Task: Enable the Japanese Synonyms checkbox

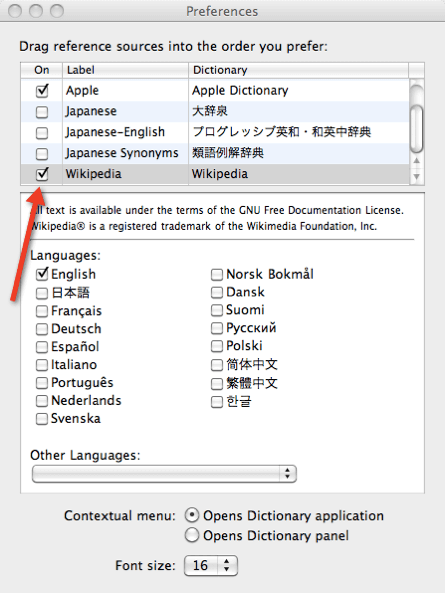Action: pyautogui.click(x=42, y=154)
